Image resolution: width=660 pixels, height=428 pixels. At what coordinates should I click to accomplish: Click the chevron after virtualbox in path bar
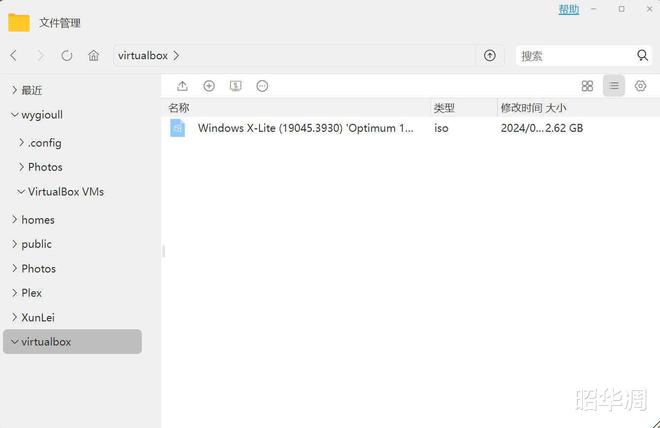[176, 56]
